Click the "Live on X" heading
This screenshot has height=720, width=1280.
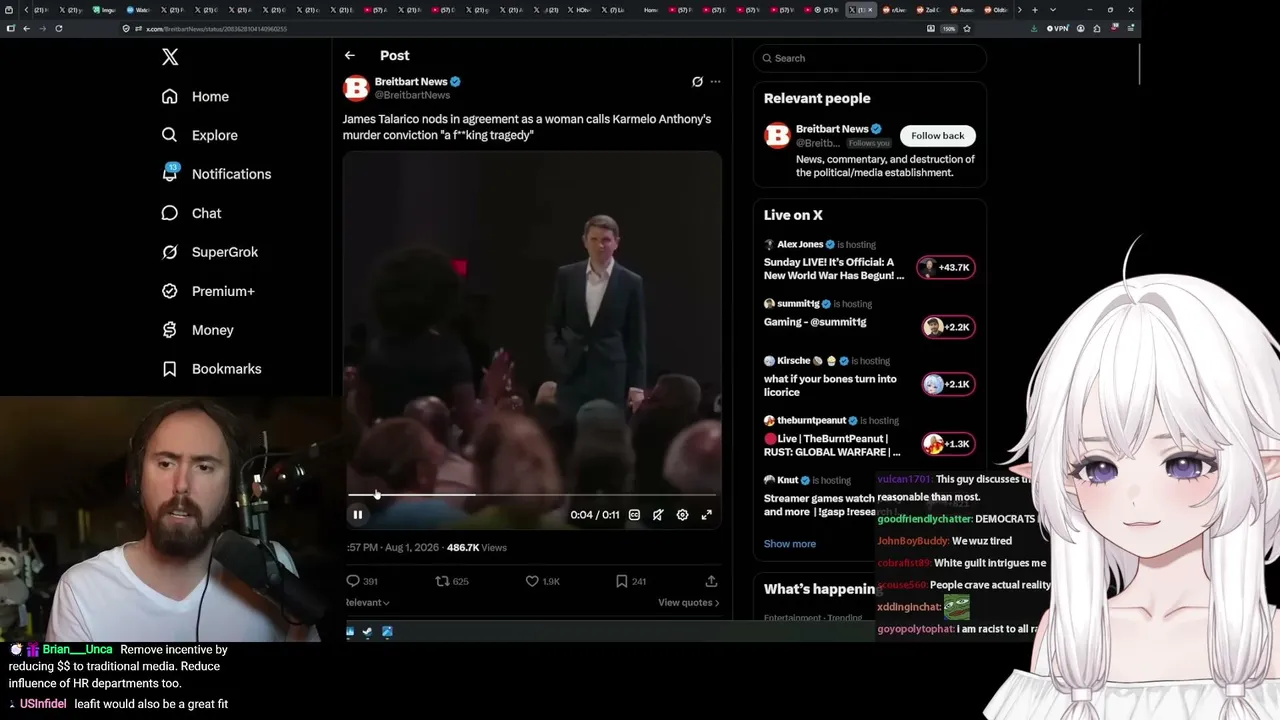point(793,215)
